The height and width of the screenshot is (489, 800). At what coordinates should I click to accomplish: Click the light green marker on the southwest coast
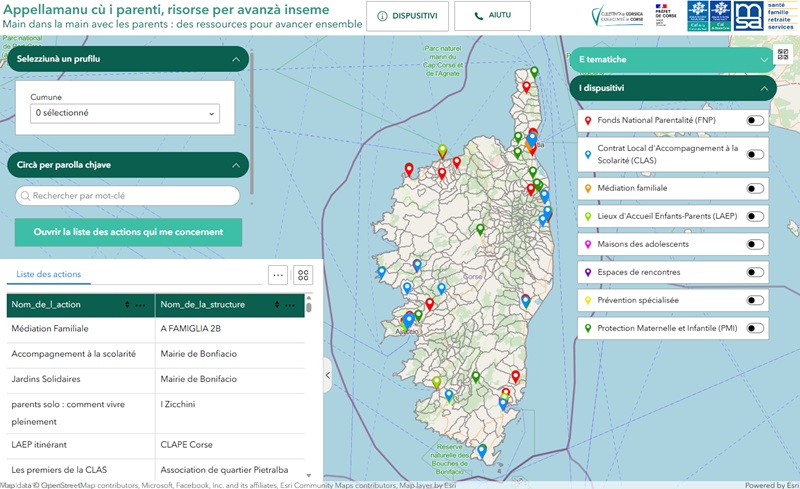[x=436, y=382]
